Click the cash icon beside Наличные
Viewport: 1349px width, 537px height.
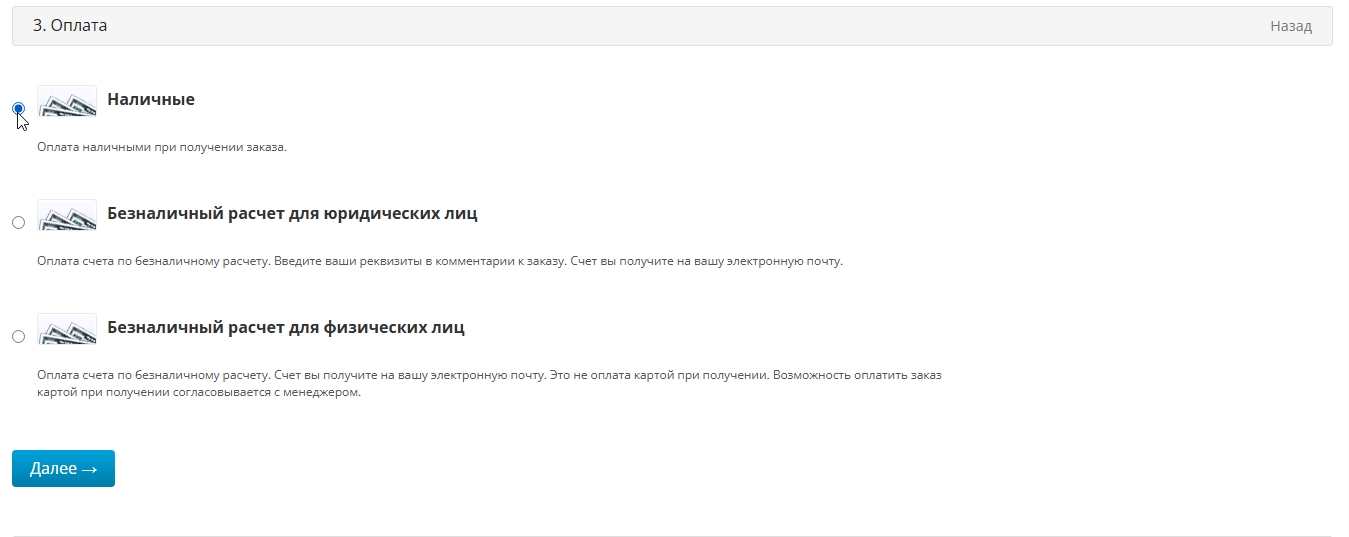point(67,101)
